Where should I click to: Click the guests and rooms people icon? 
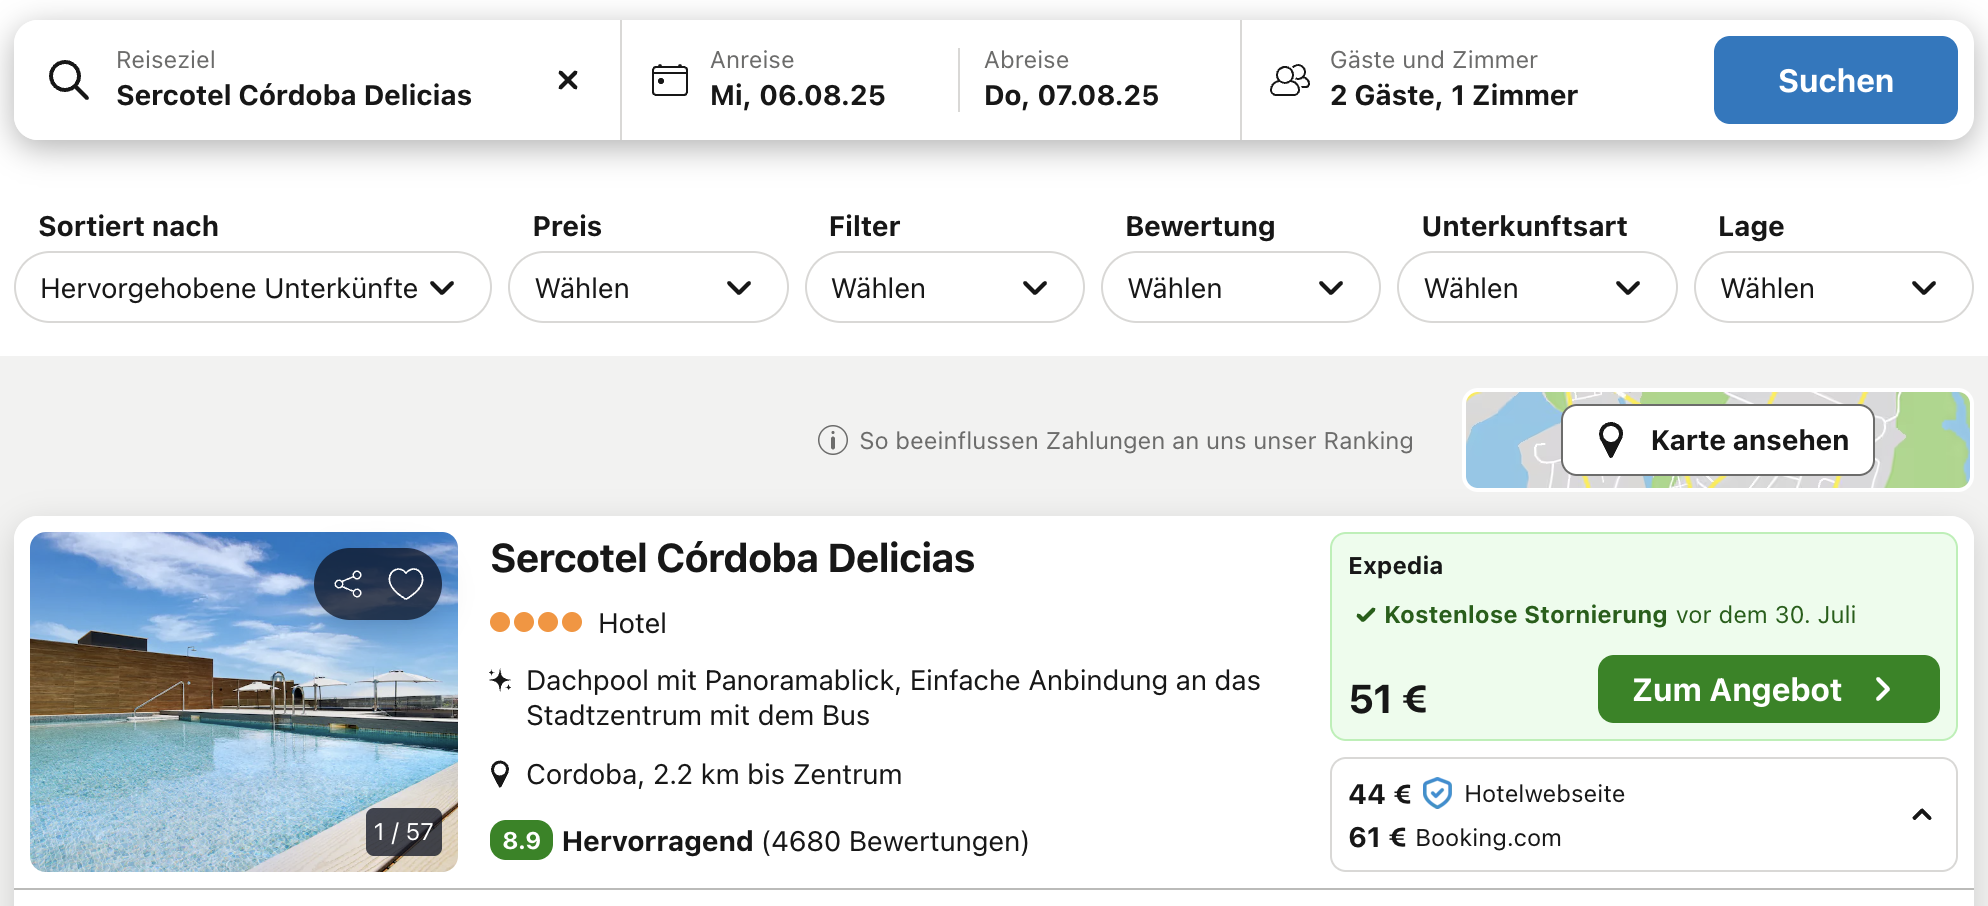1290,80
